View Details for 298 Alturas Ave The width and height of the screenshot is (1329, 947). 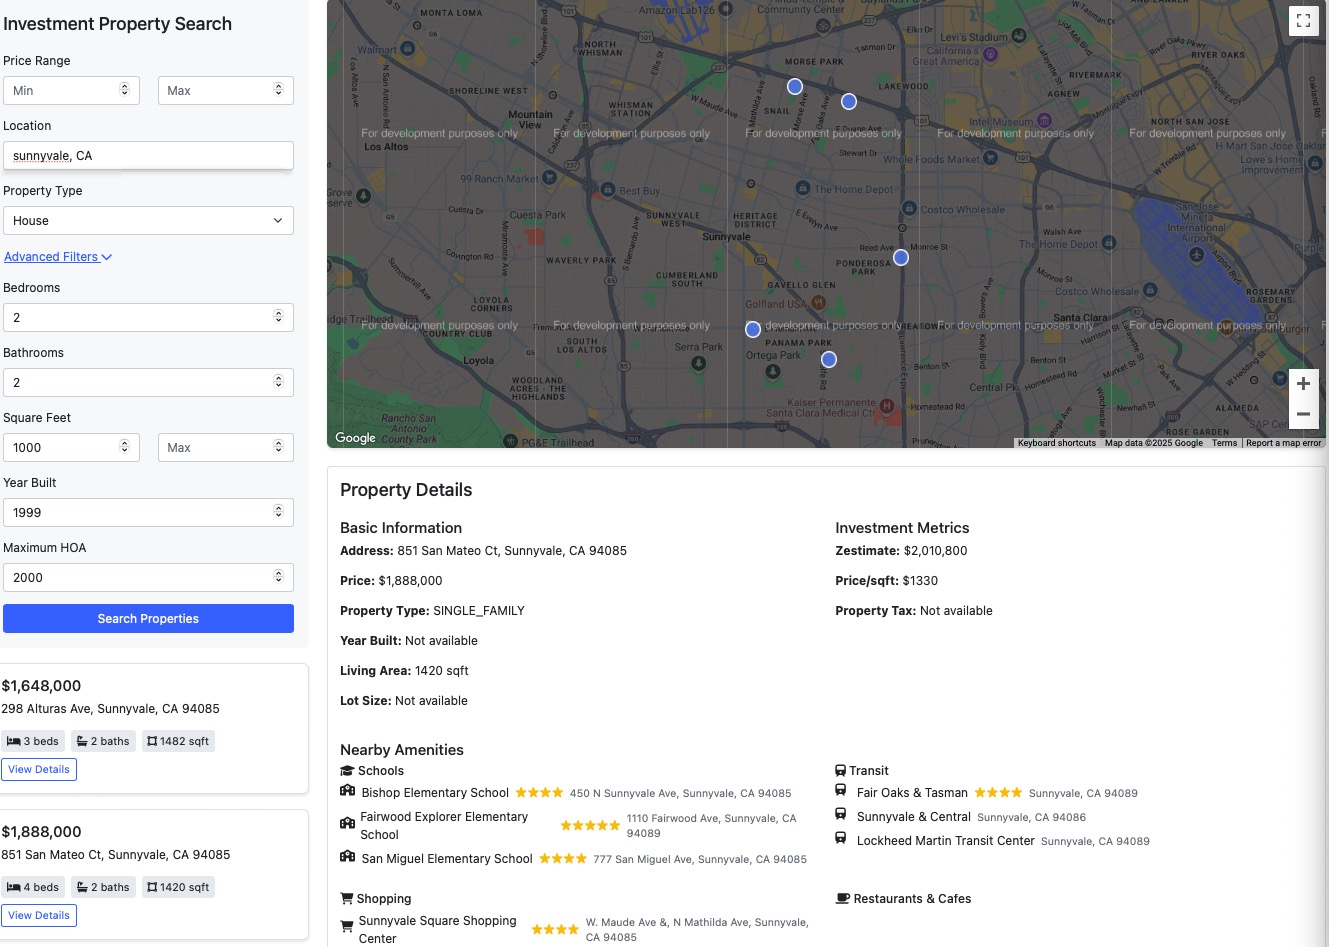click(x=39, y=770)
